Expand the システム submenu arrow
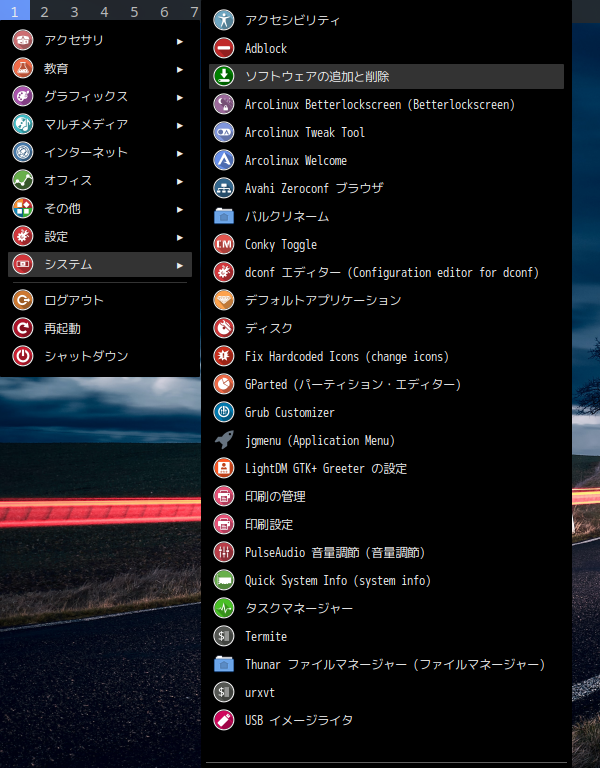Viewport: 600px width, 768px height. click(x=180, y=265)
